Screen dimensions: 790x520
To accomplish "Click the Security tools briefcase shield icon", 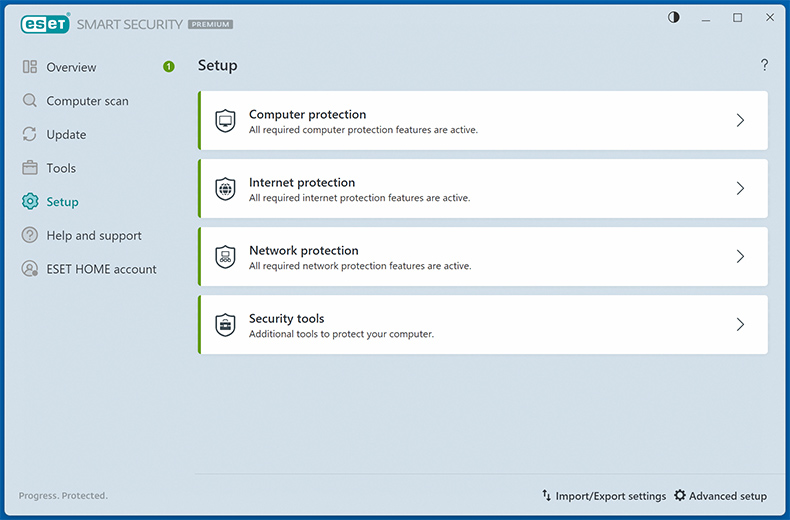I will (x=225, y=325).
